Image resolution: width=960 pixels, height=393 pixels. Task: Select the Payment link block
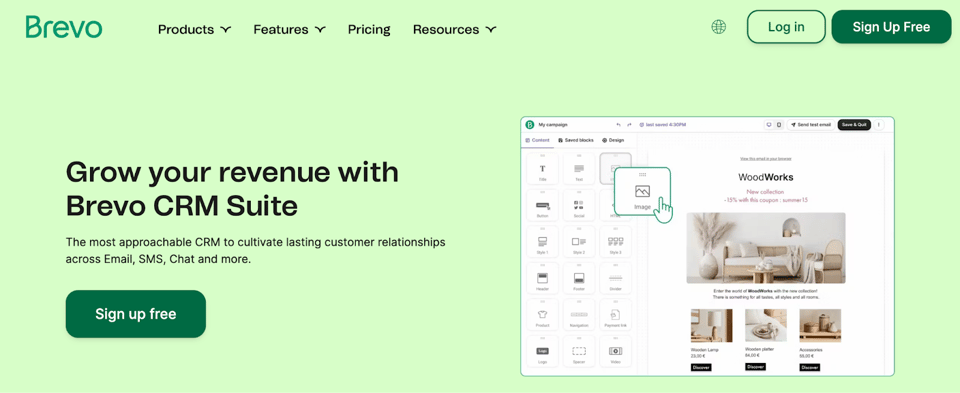pyautogui.click(x=615, y=315)
